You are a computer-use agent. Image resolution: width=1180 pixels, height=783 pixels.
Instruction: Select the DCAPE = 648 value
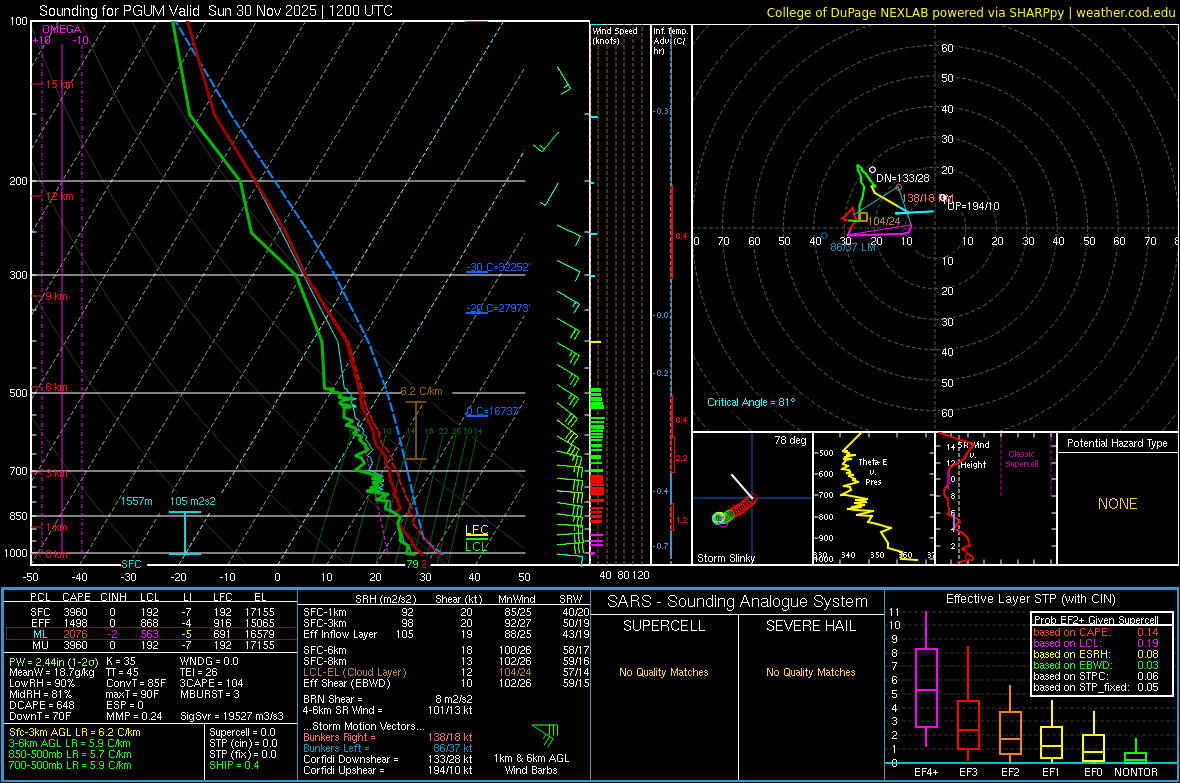coord(41,705)
